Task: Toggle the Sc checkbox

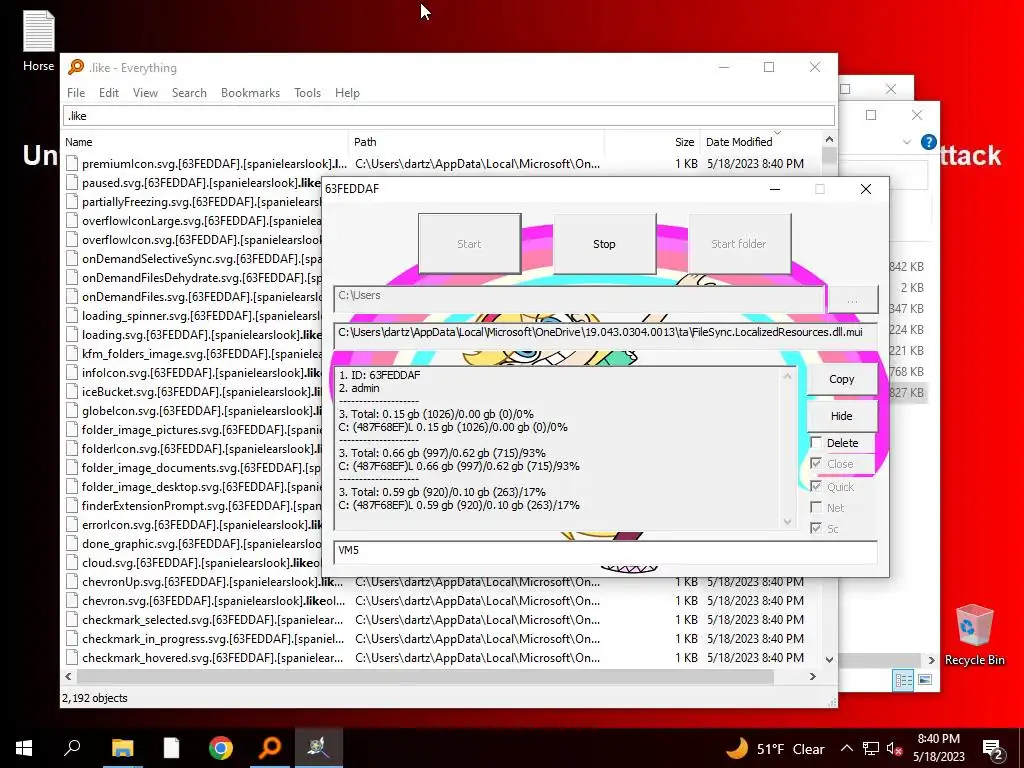Action: pyautogui.click(x=816, y=528)
